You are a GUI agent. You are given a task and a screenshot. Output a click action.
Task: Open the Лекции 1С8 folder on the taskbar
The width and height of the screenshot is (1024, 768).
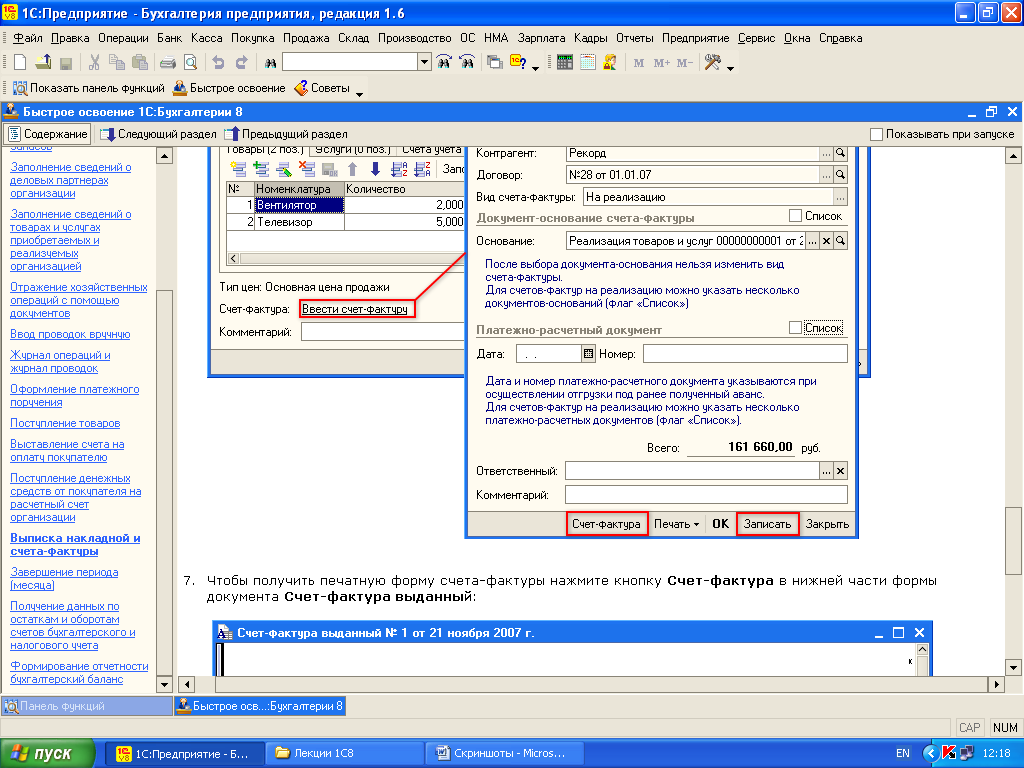[344, 753]
